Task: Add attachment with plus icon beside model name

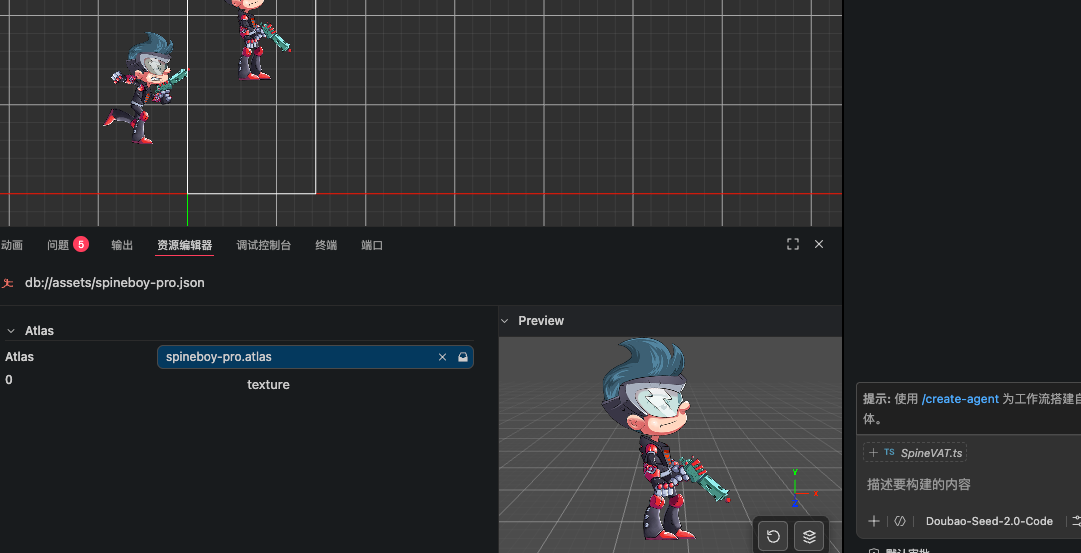Action: pos(873,521)
